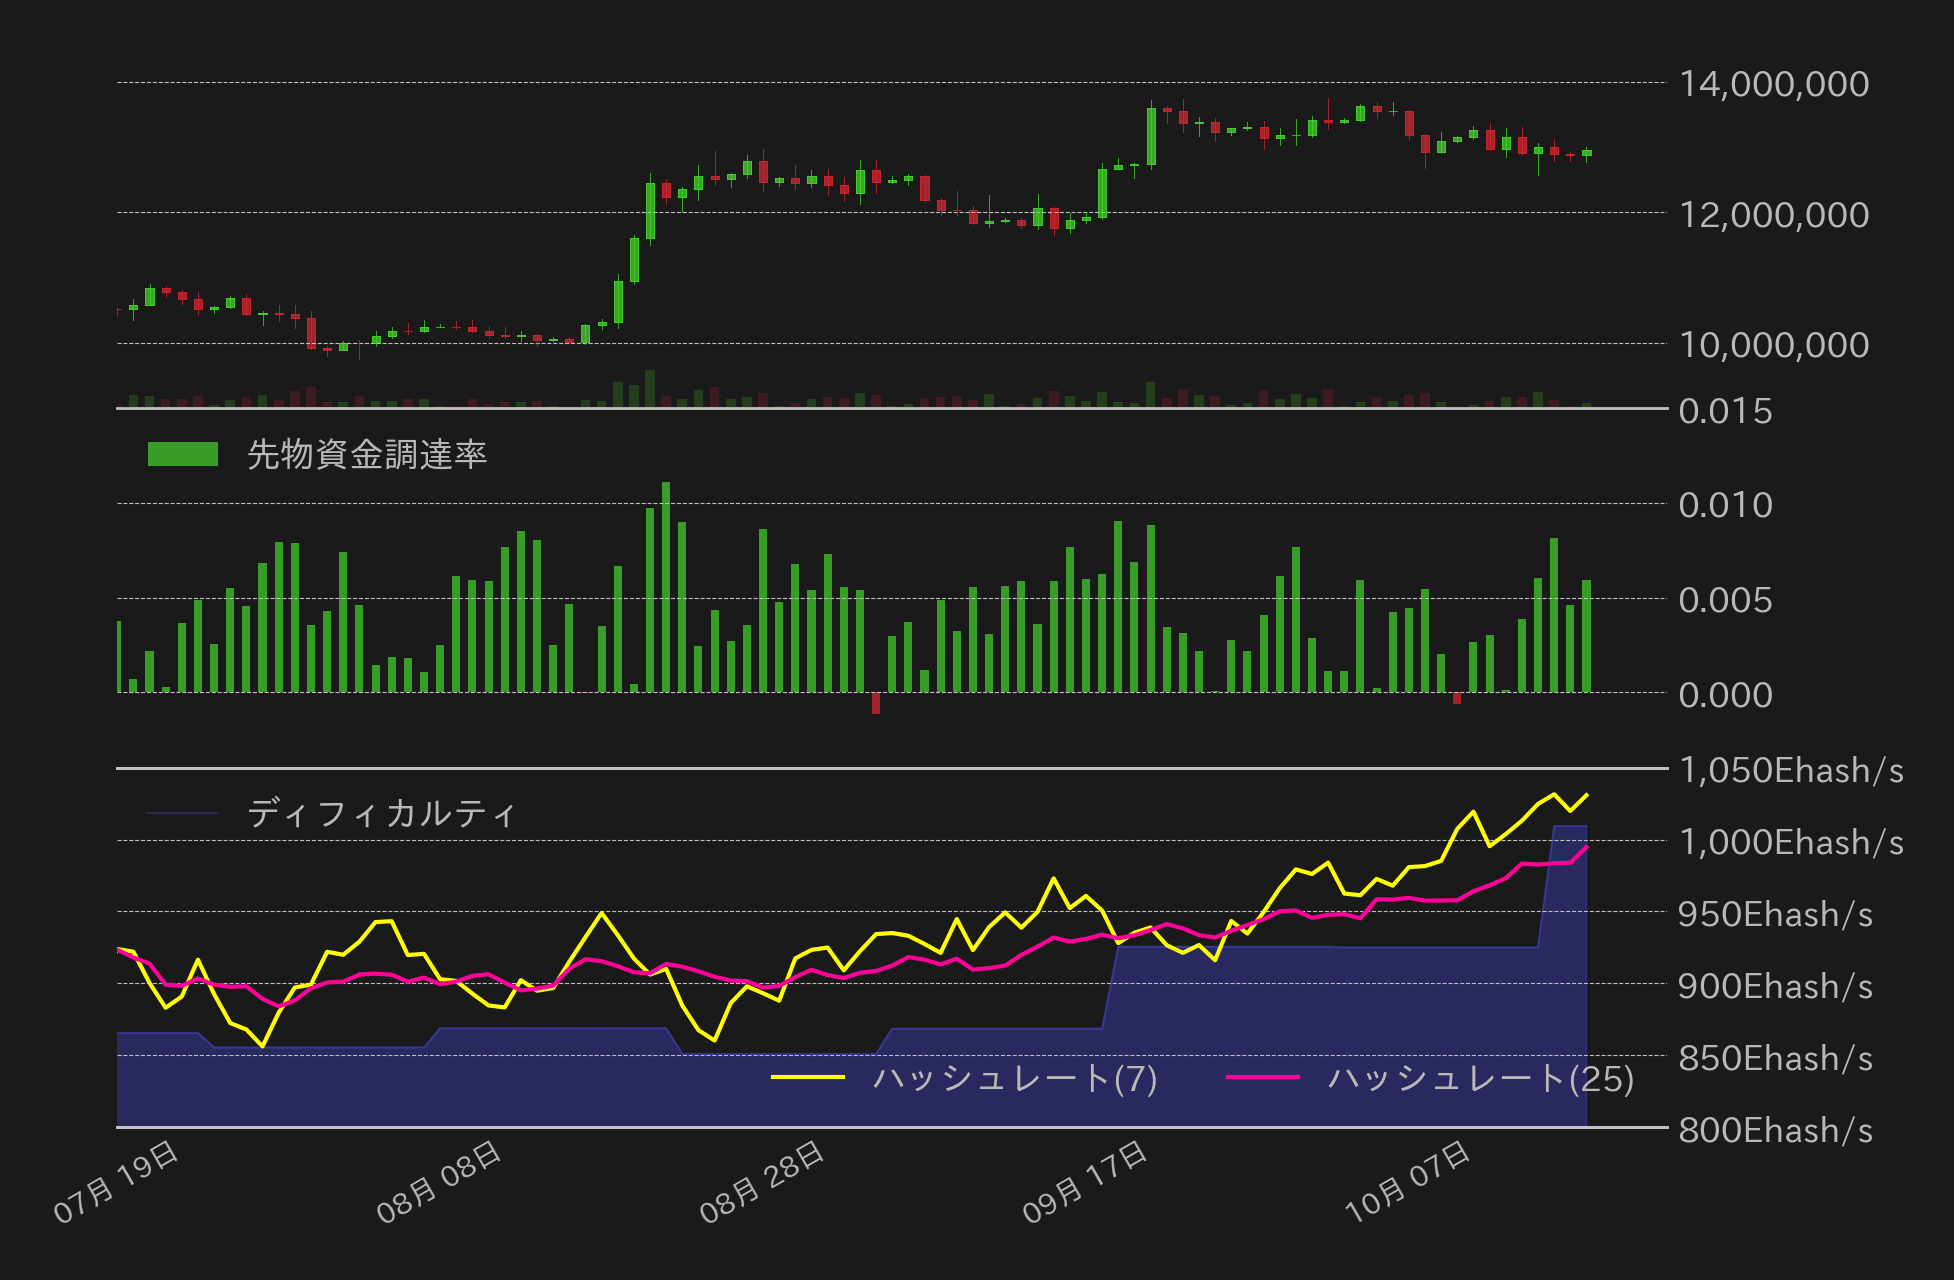The width and height of the screenshot is (1954, 1280).
Task: Click the 900Ehash/s axis label
Action: coord(1776,986)
